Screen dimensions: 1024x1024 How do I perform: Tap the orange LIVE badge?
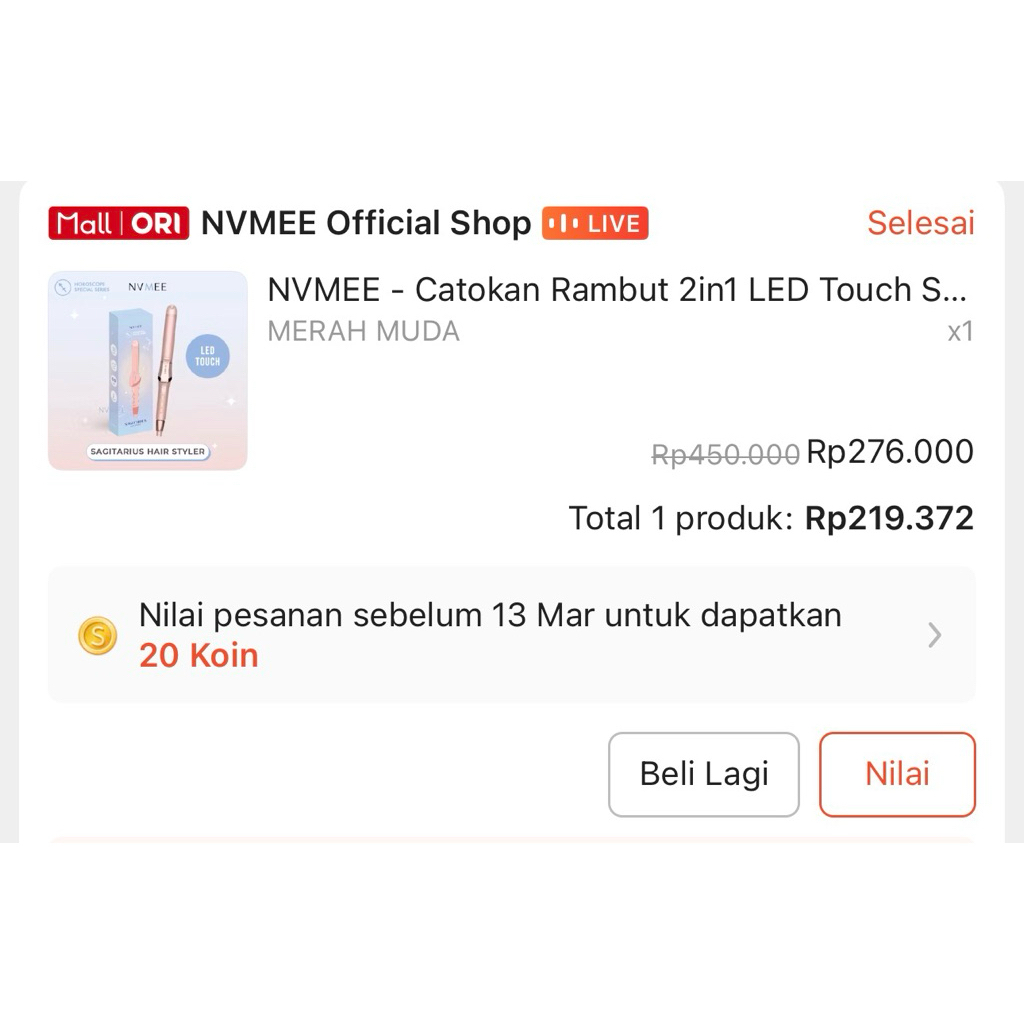[595, 223]
